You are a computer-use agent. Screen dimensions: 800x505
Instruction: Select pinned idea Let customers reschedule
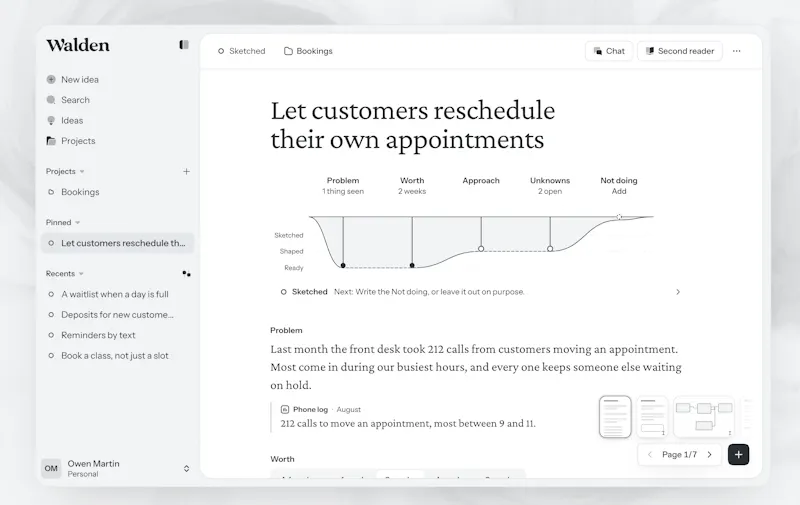coord(117,243)
